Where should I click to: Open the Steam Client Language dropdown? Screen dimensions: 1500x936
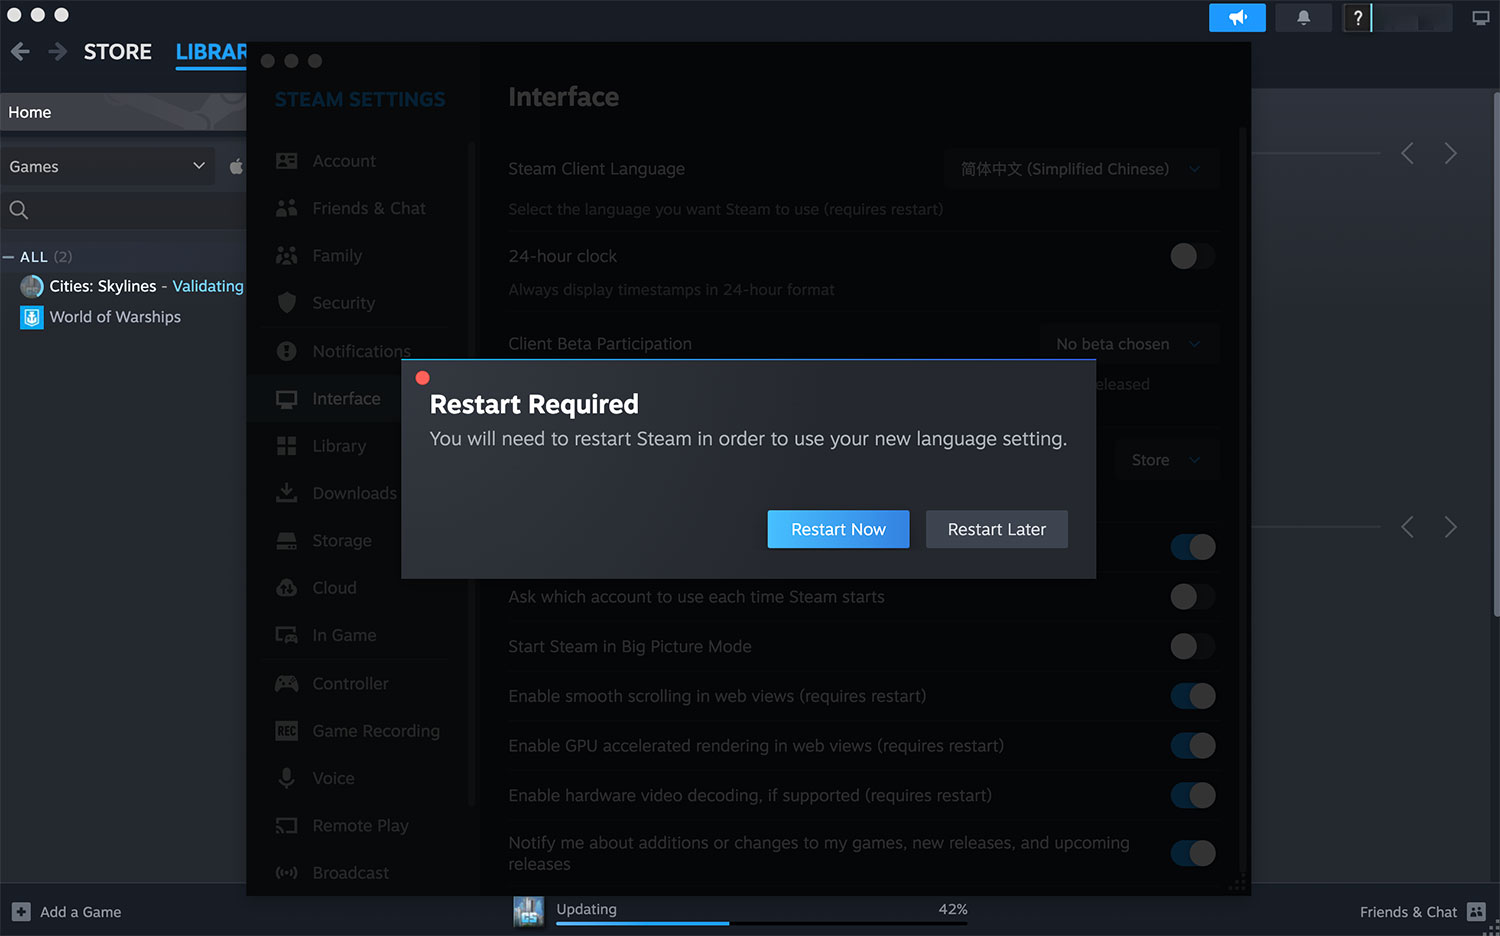[x=1080, y=168]
